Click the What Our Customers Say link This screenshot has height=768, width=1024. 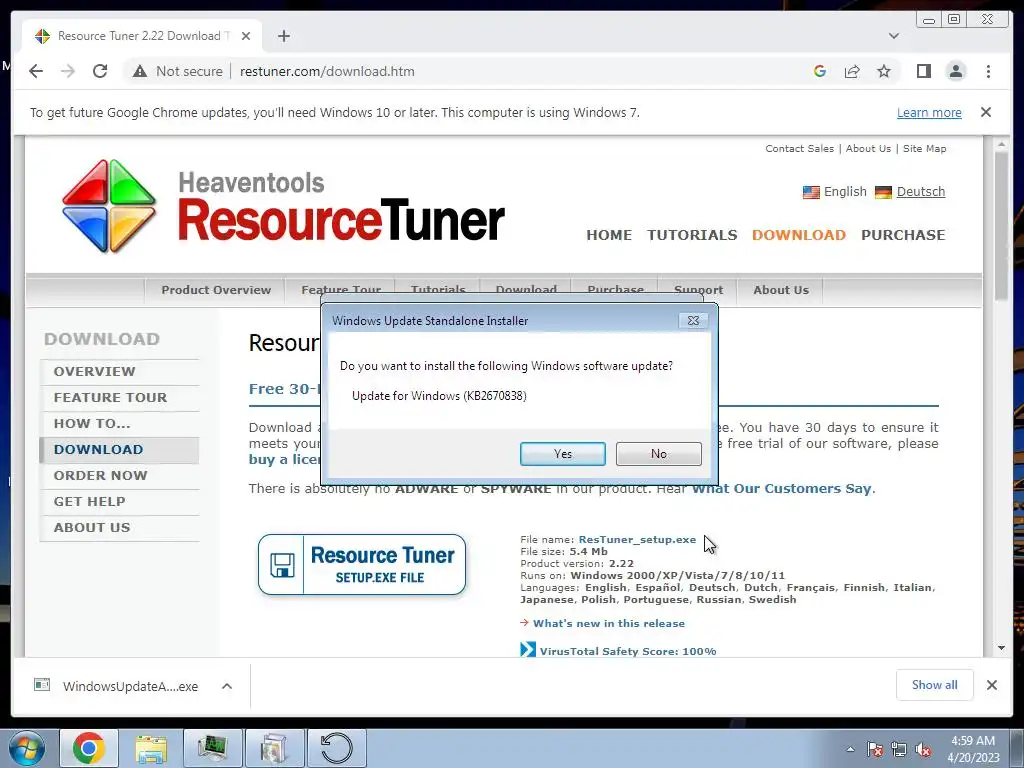pyautogui.click(x=782, y=488)
